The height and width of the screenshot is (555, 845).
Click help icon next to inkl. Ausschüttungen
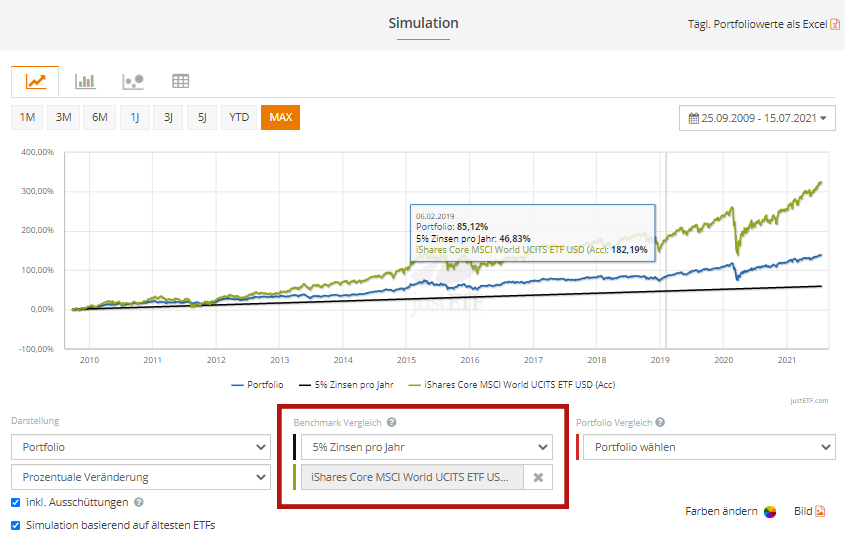point(138,503)
